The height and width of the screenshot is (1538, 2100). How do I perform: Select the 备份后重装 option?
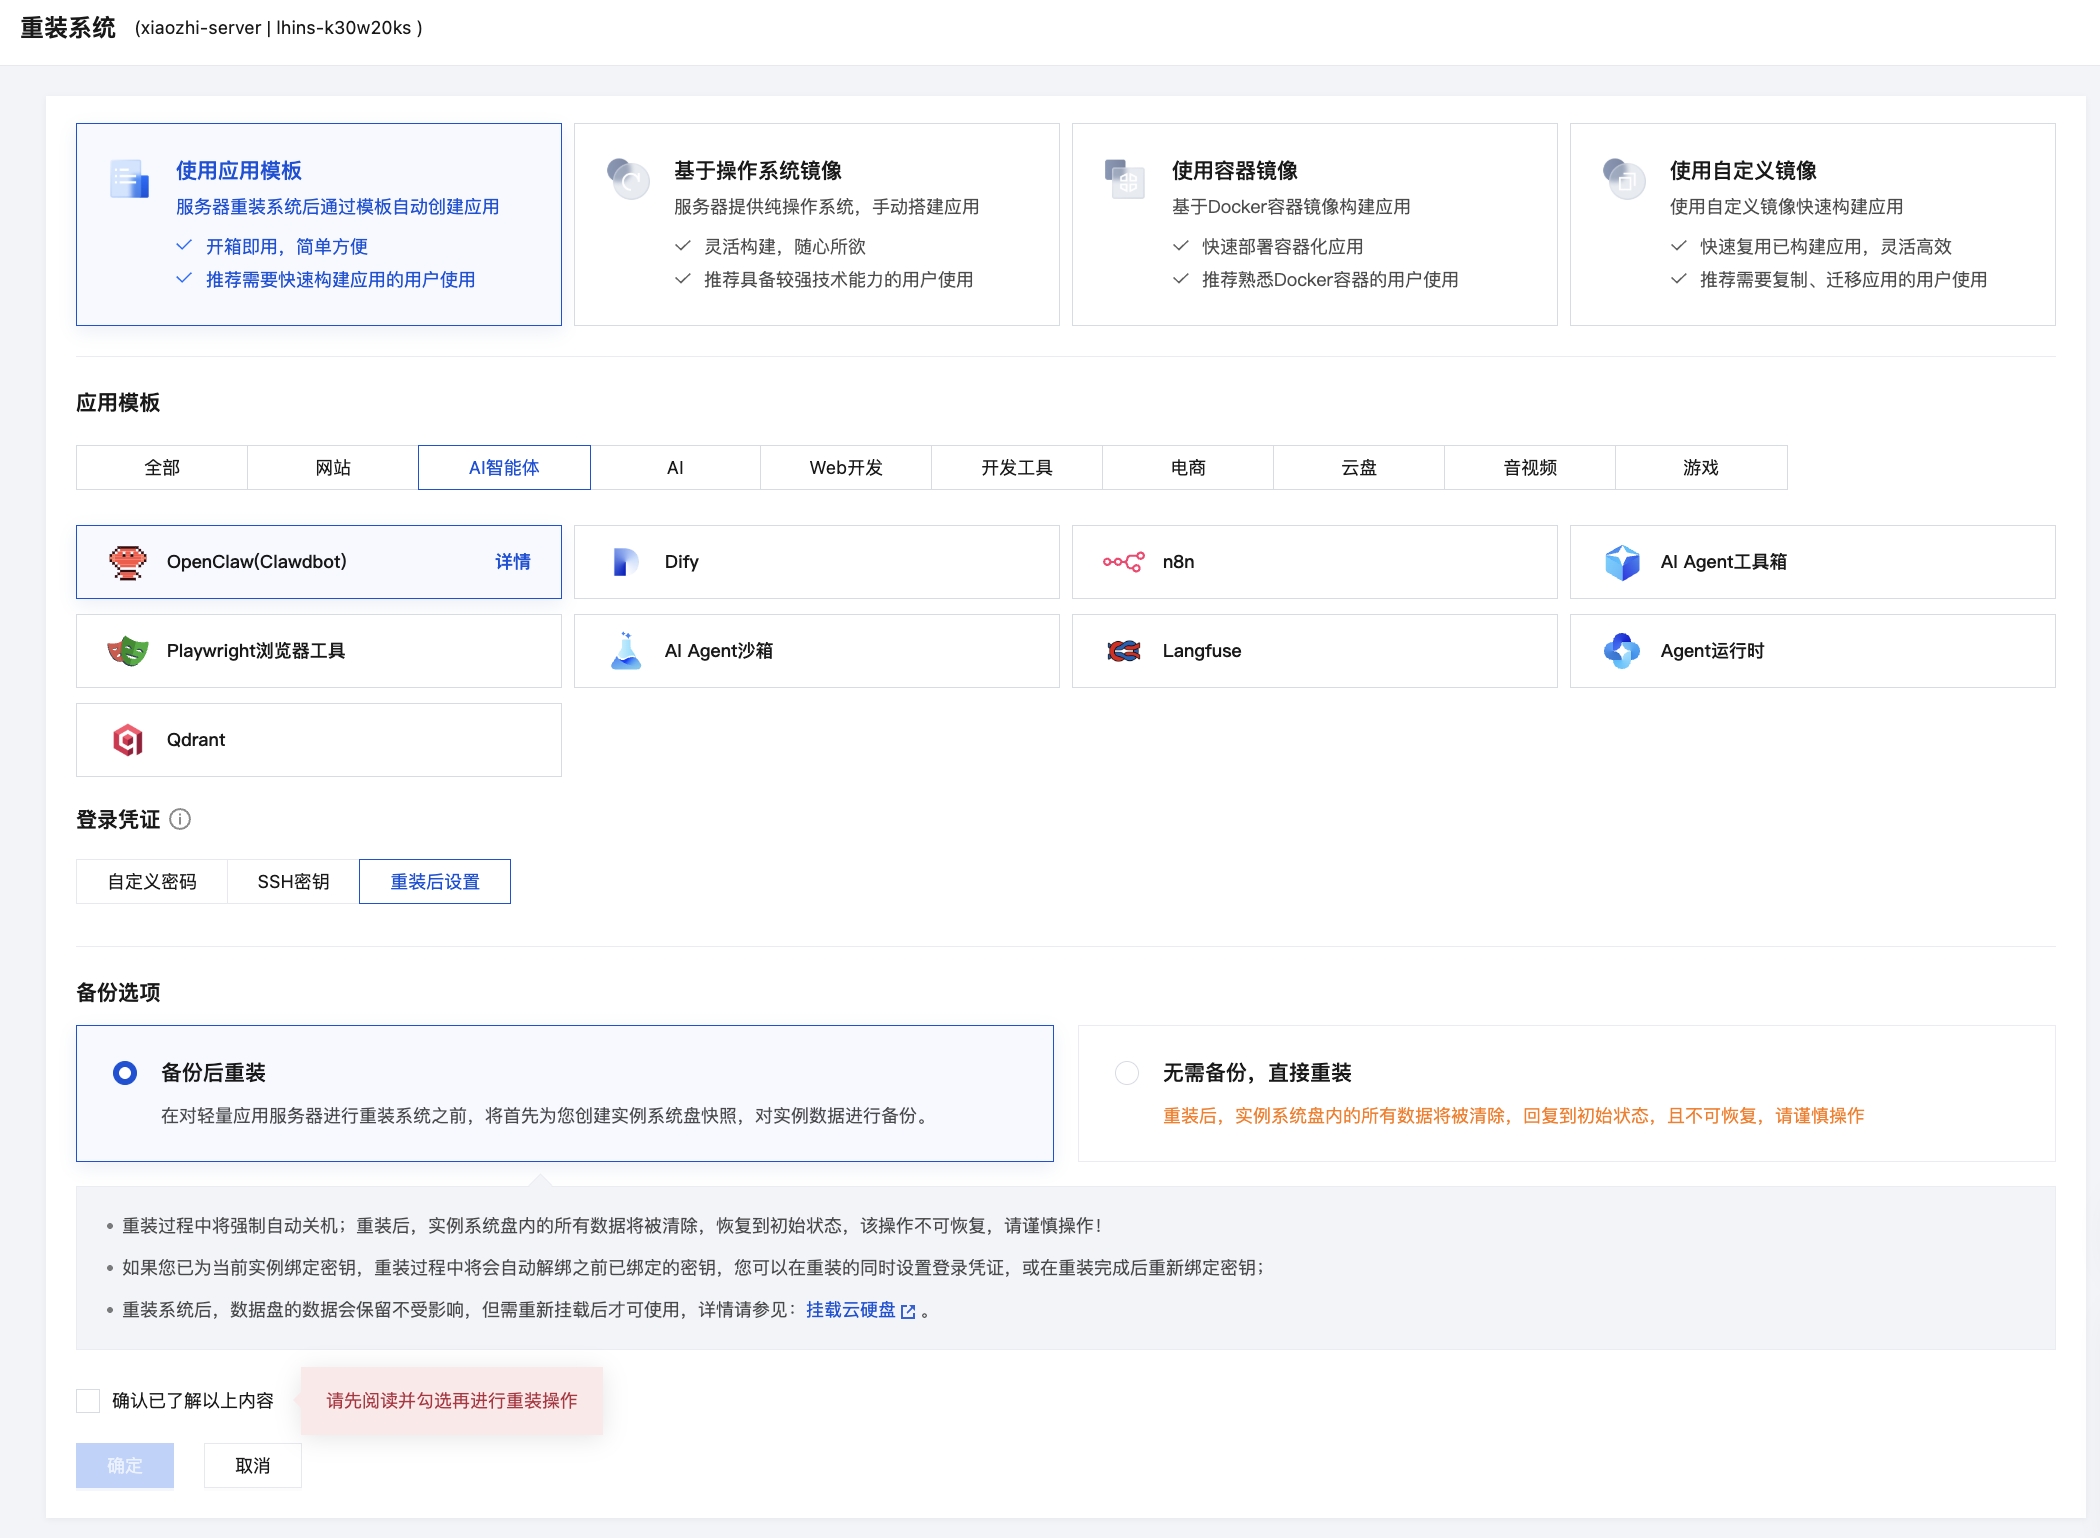tap(124, 1072)
